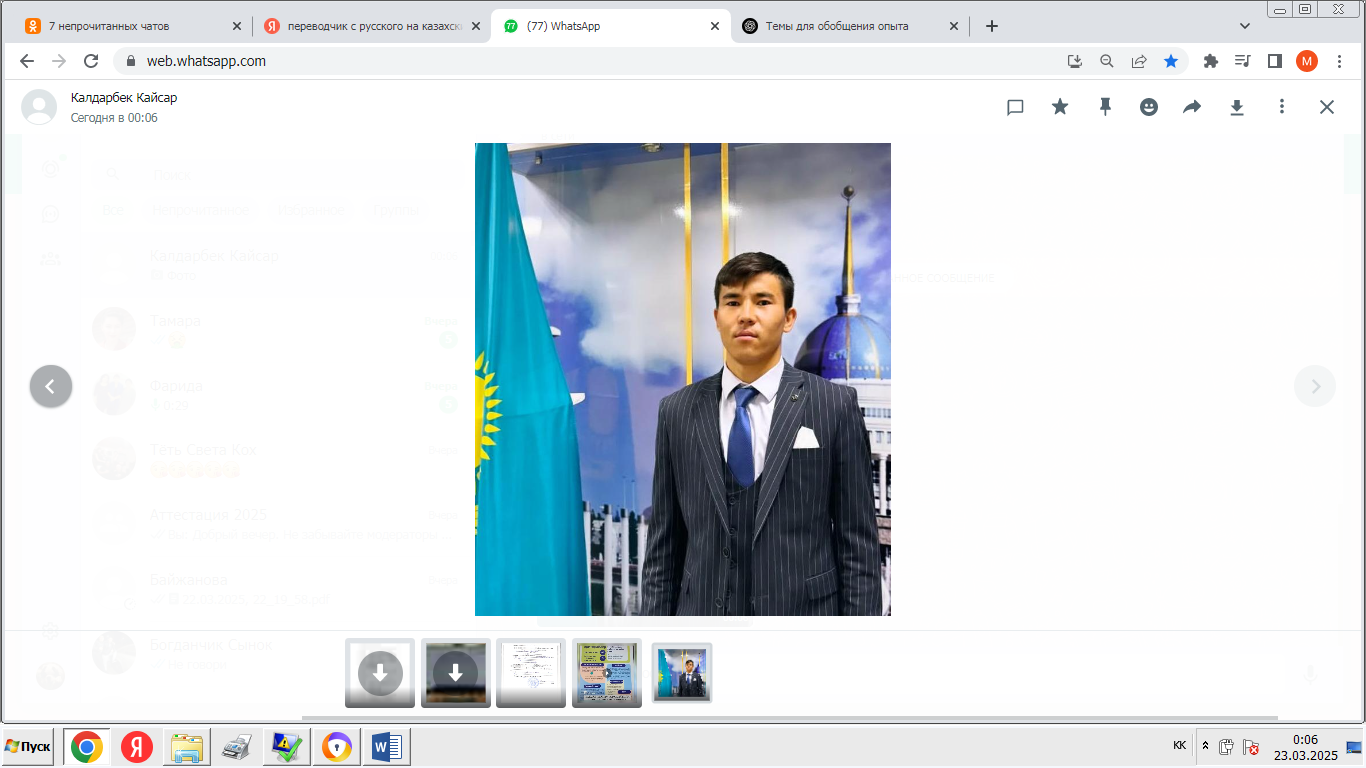1366x768 pixels.
Task: Select the current portrait thumbnail
Action: 682,673
